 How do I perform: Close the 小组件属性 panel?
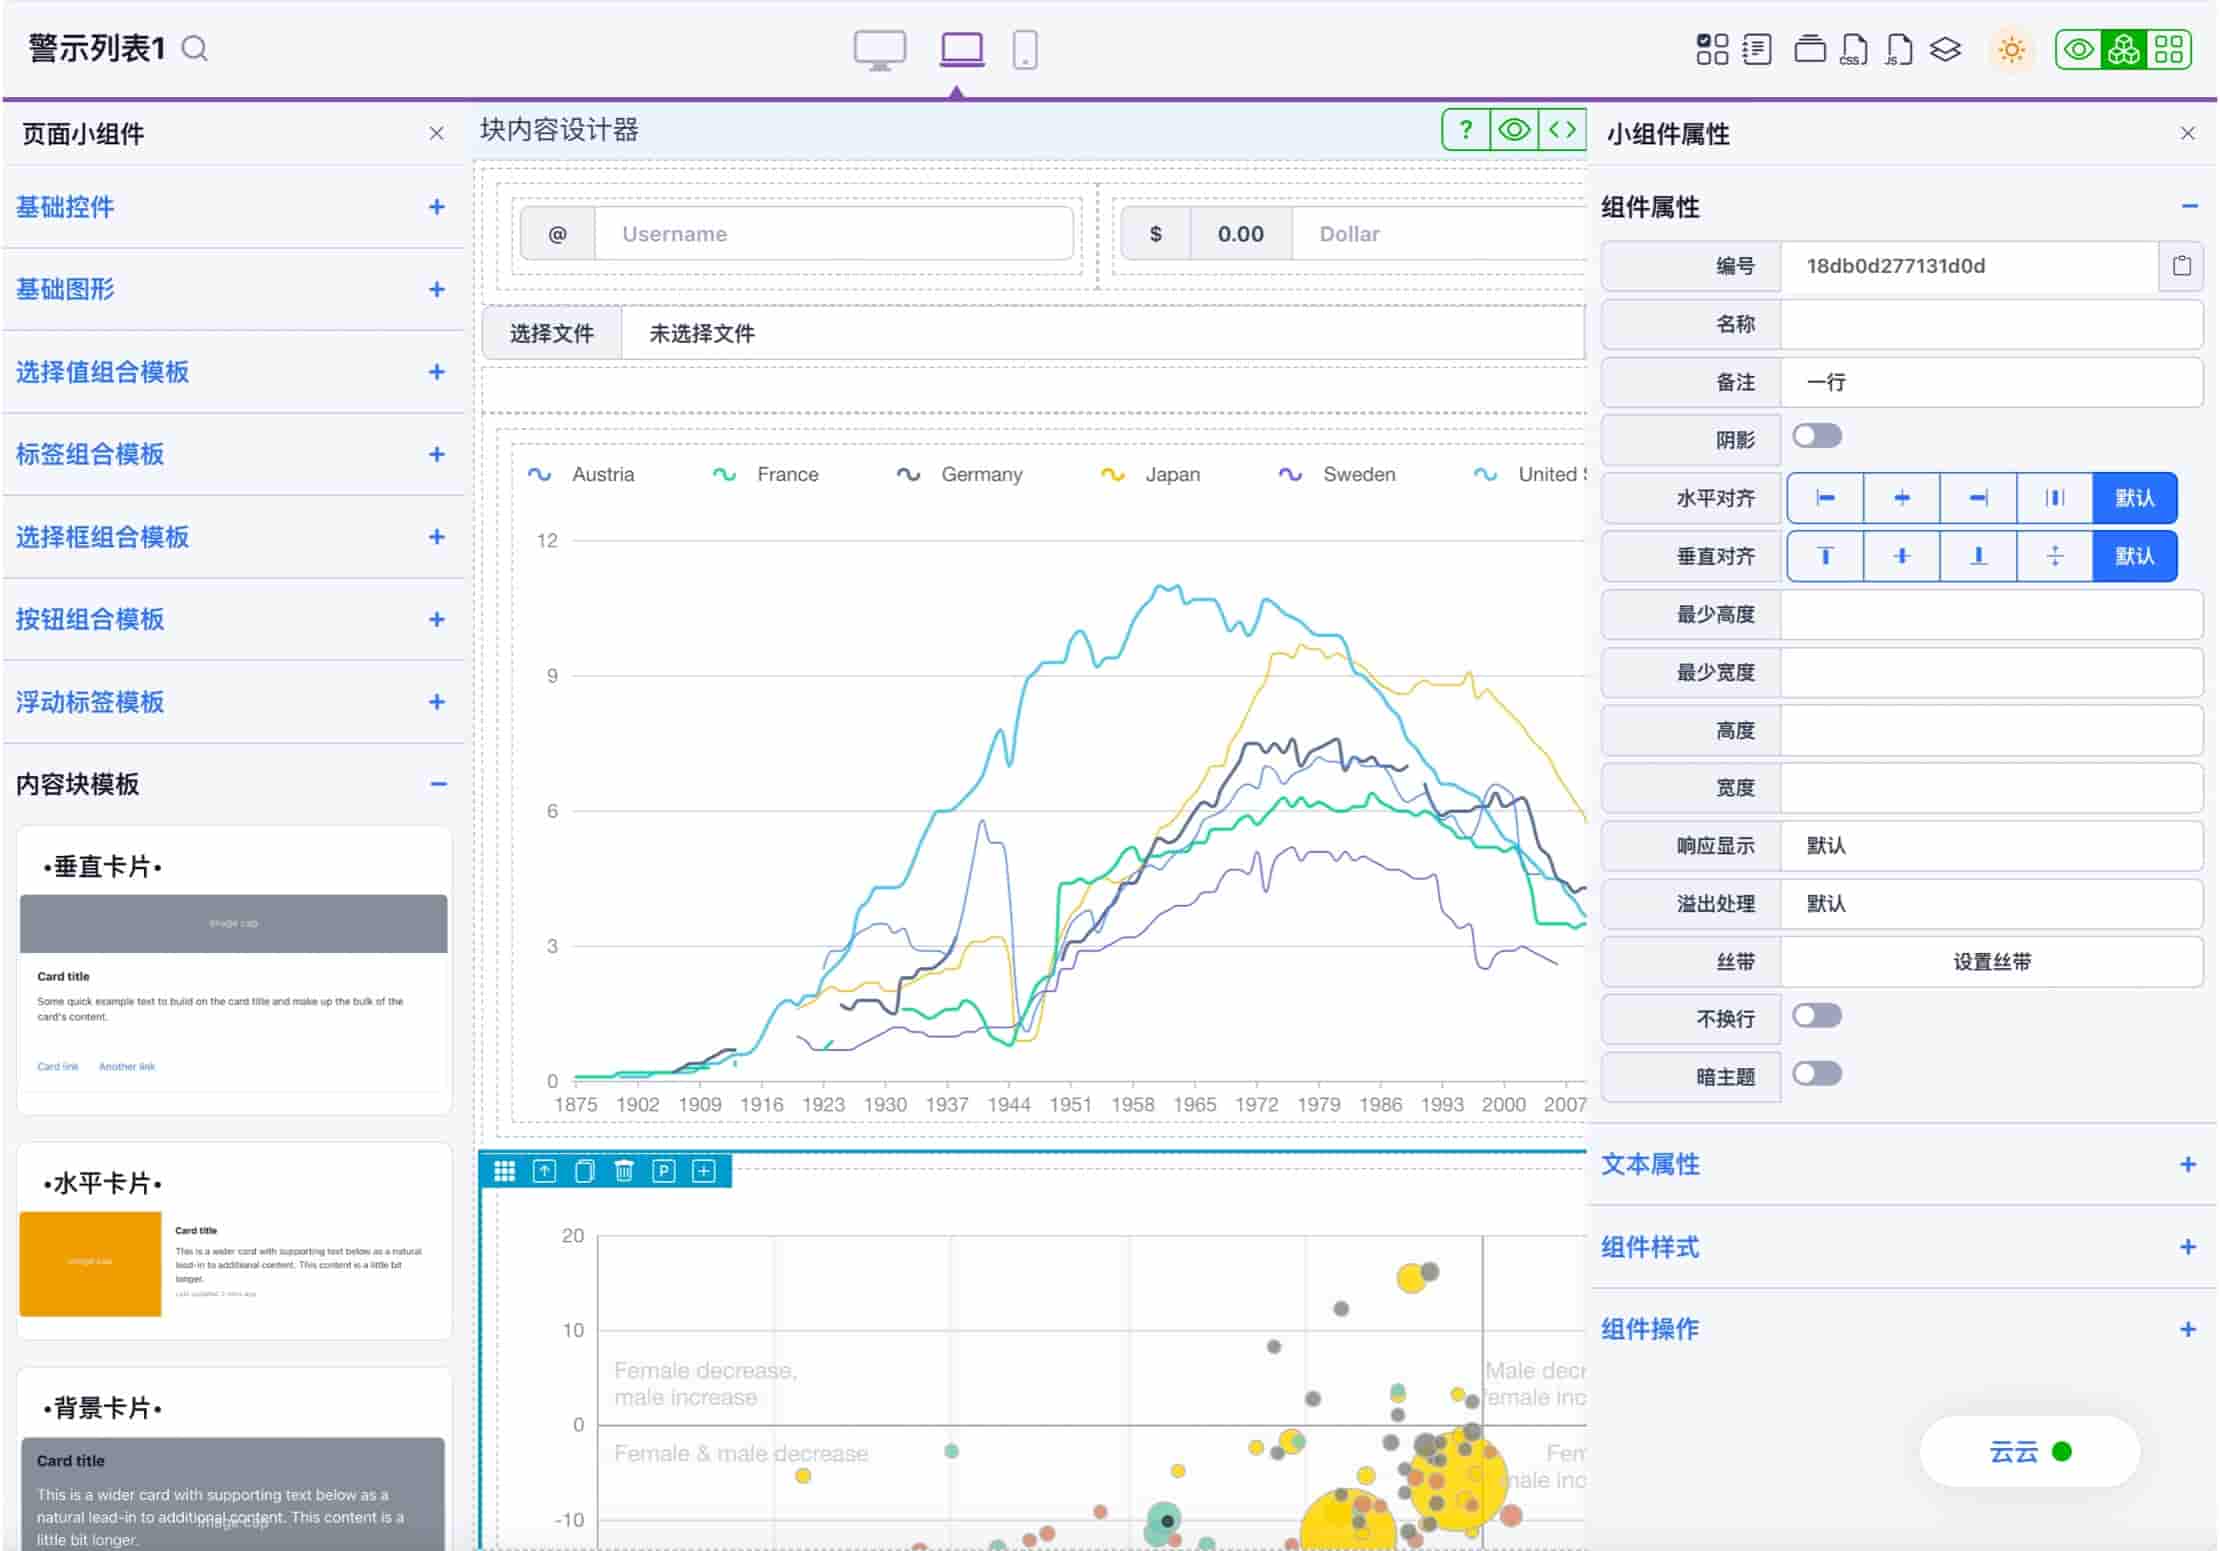pos(2188,133)
